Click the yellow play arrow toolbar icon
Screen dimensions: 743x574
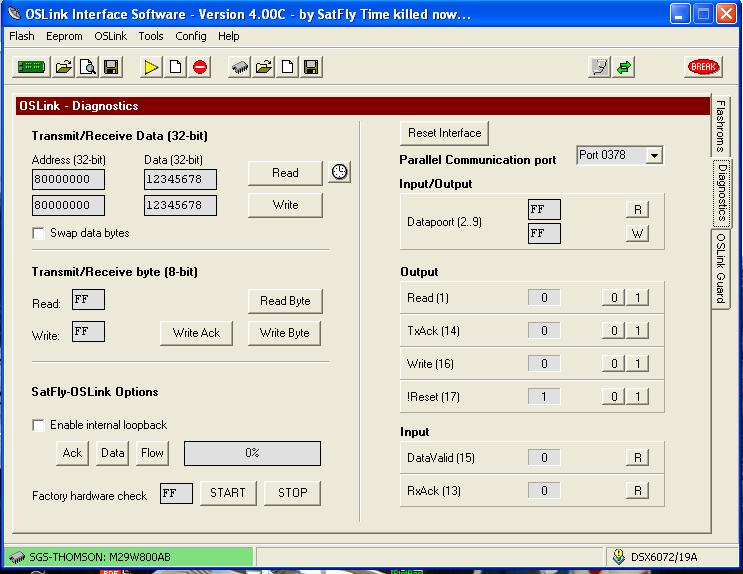click(151, 67)
